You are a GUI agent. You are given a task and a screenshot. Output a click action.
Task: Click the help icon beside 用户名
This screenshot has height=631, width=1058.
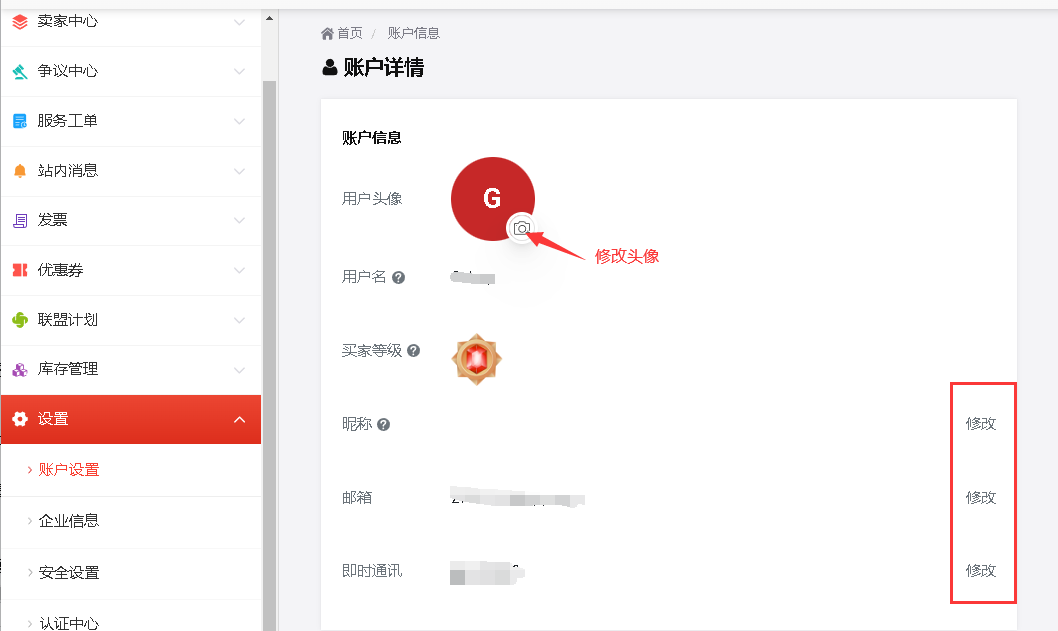(x=399, y=278)
